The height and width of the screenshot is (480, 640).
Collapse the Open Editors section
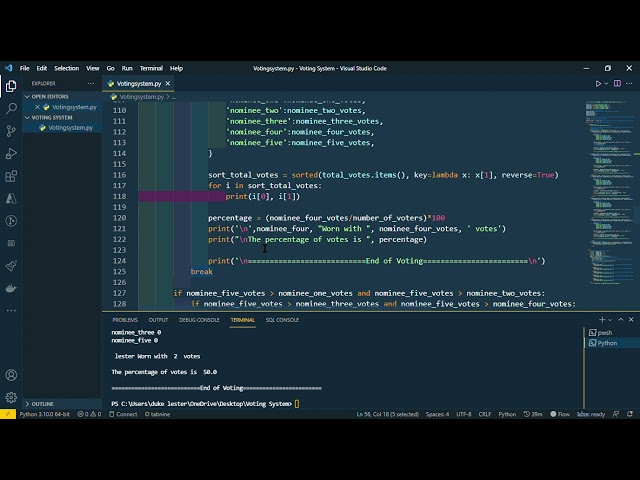pos(50,96)
